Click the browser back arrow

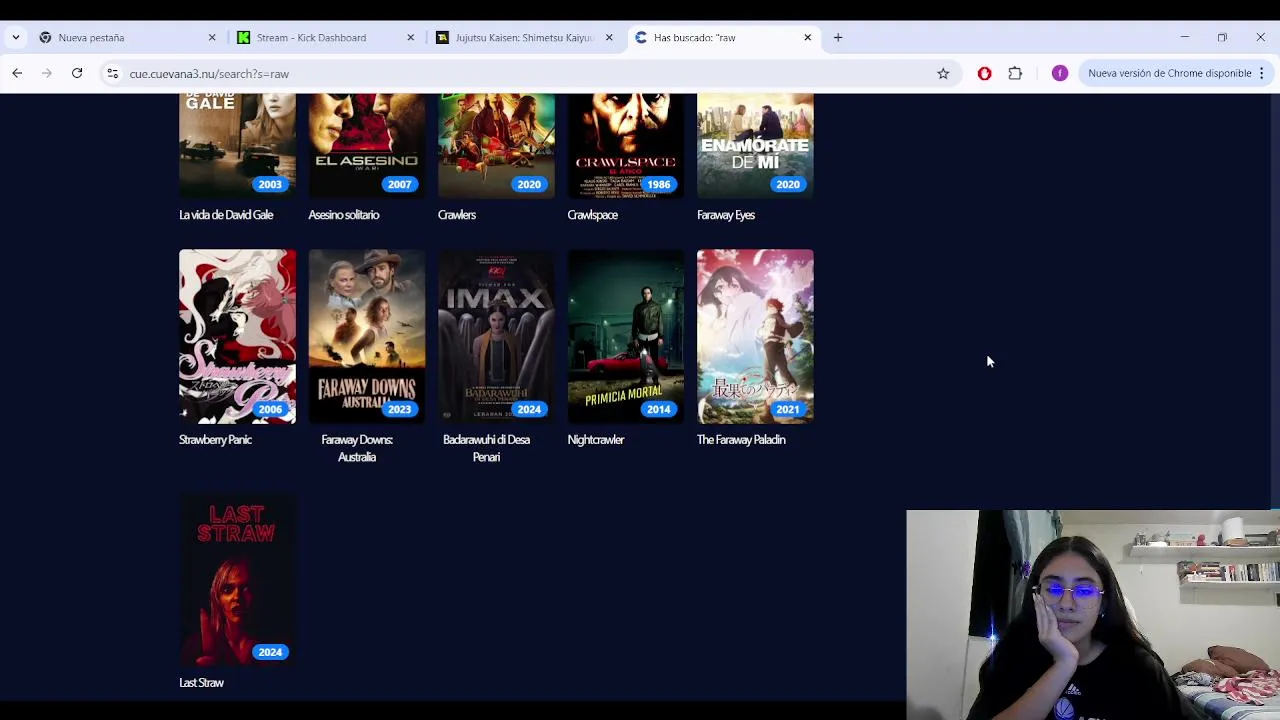17,73
